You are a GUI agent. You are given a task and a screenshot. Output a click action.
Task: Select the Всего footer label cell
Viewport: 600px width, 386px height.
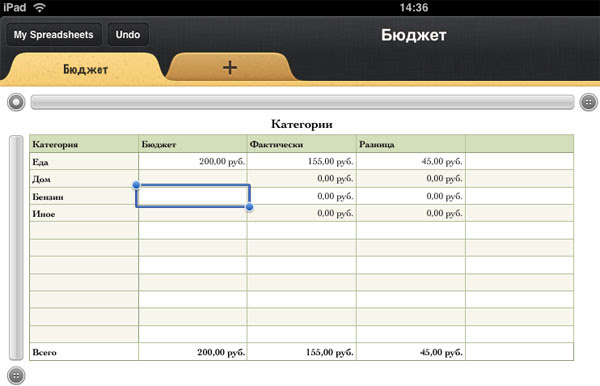click(x=84, y=352)
